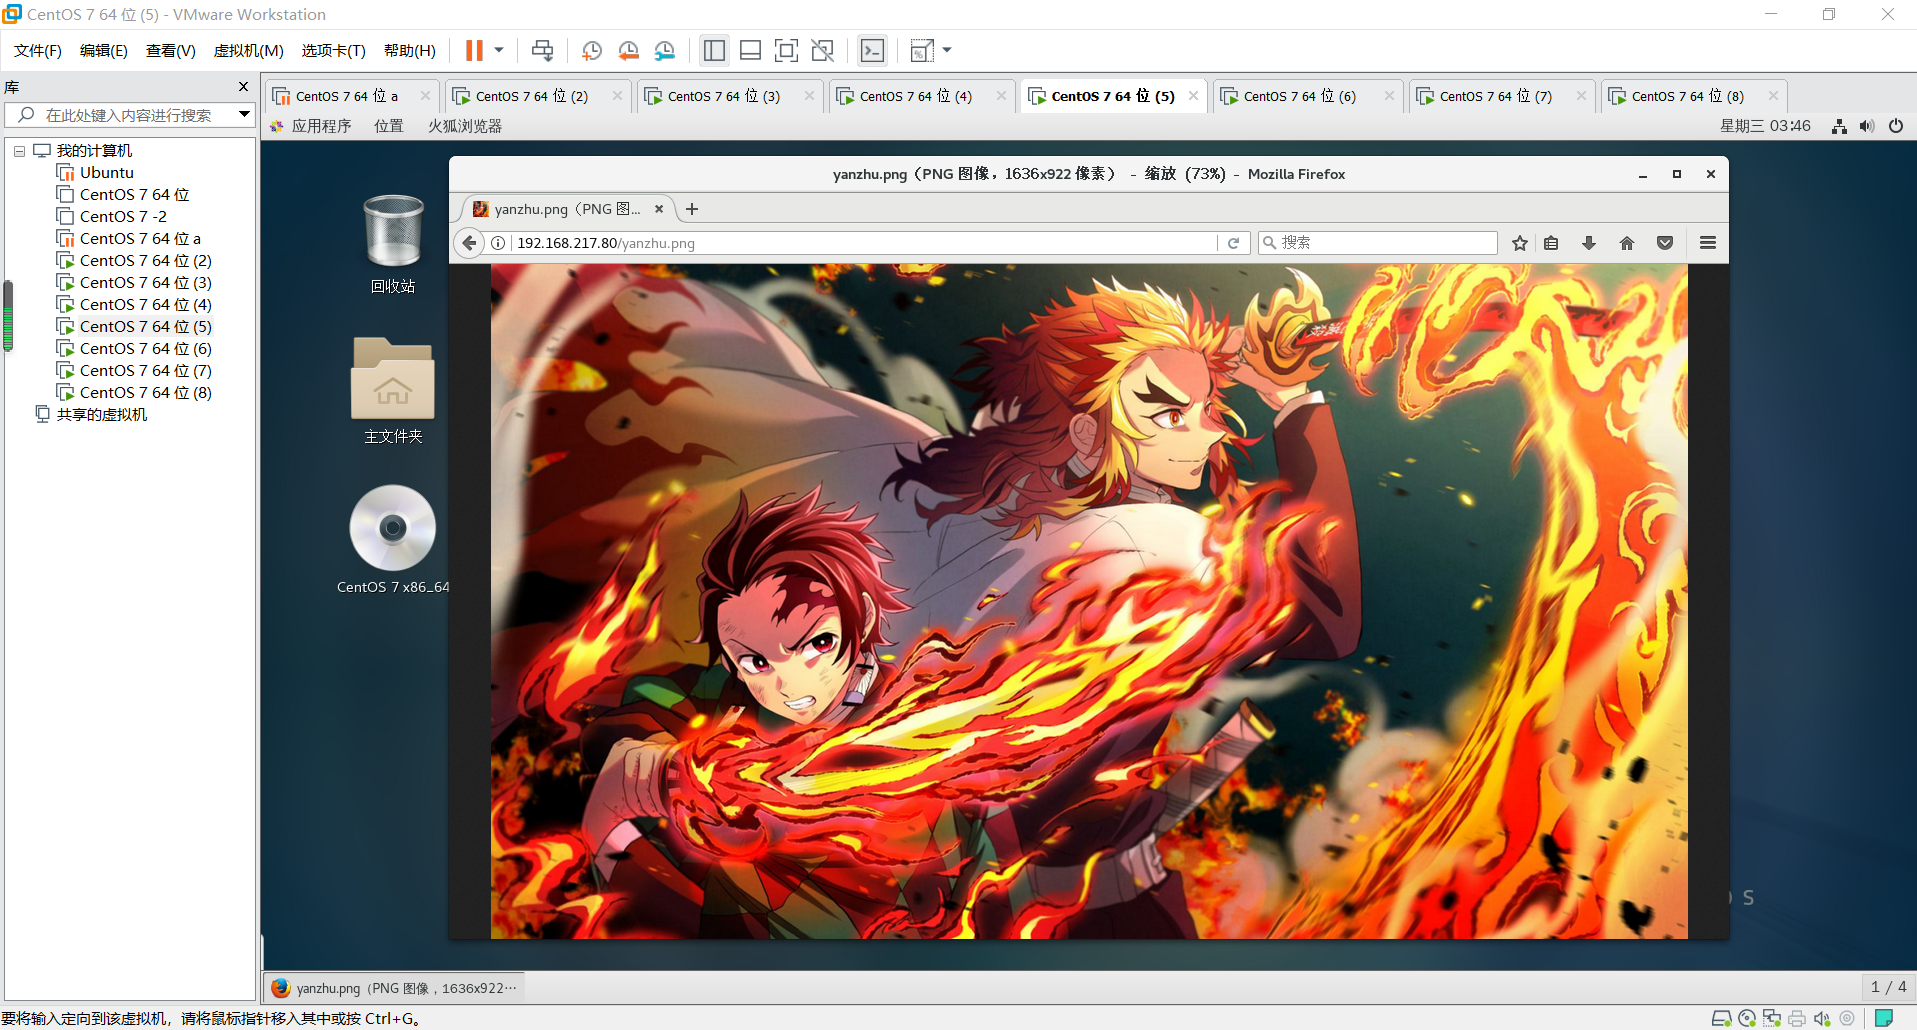Open the 主文件夹 desktop folder
The width and height of the screenshot is (1917, 1030).
tap(393, 391)
